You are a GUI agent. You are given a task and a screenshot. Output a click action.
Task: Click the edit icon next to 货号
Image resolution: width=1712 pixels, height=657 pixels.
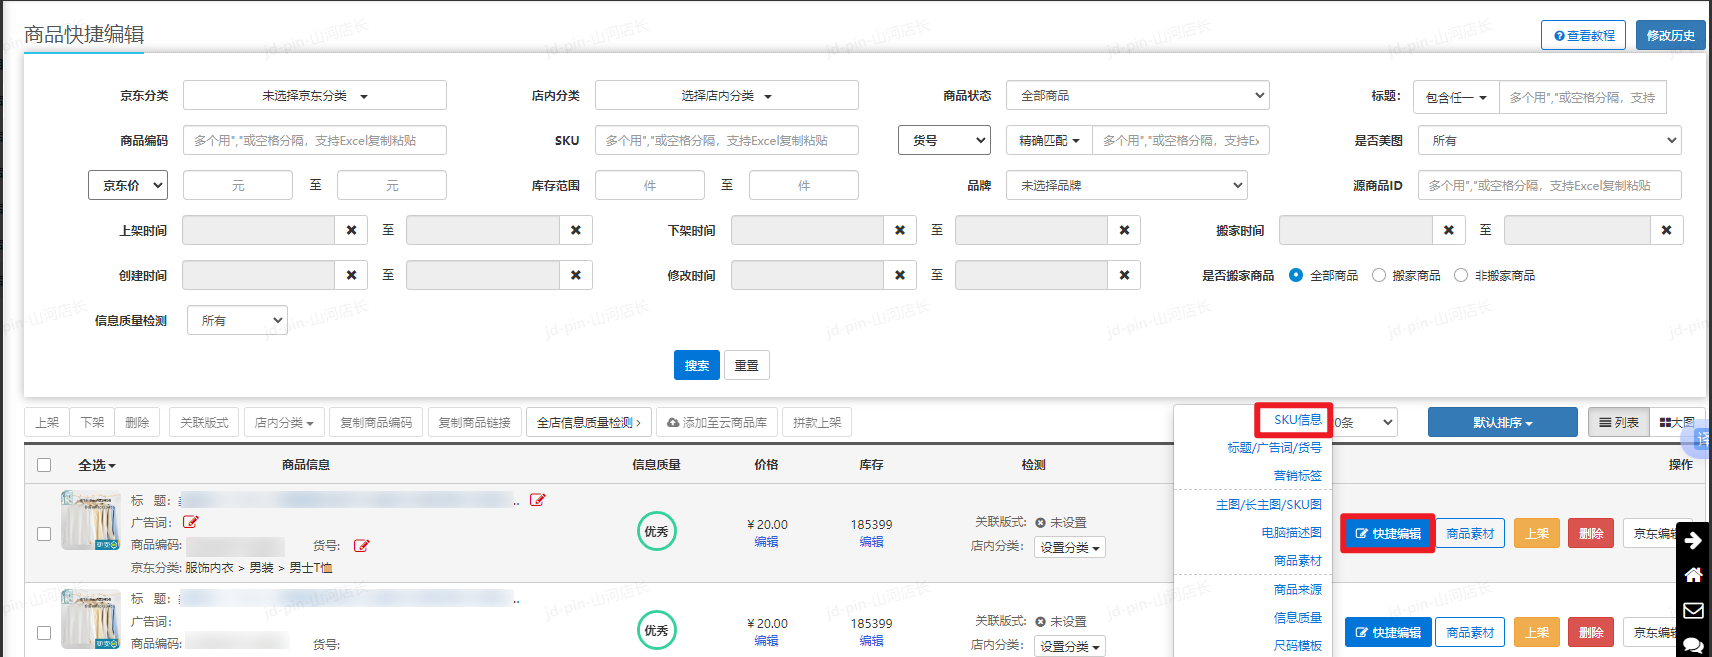(x=361, y=546)
